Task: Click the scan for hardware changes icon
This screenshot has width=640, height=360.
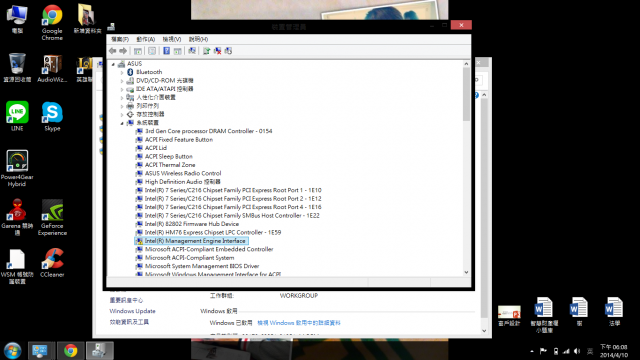Action: pyautogui.click(x=192, y=51)
